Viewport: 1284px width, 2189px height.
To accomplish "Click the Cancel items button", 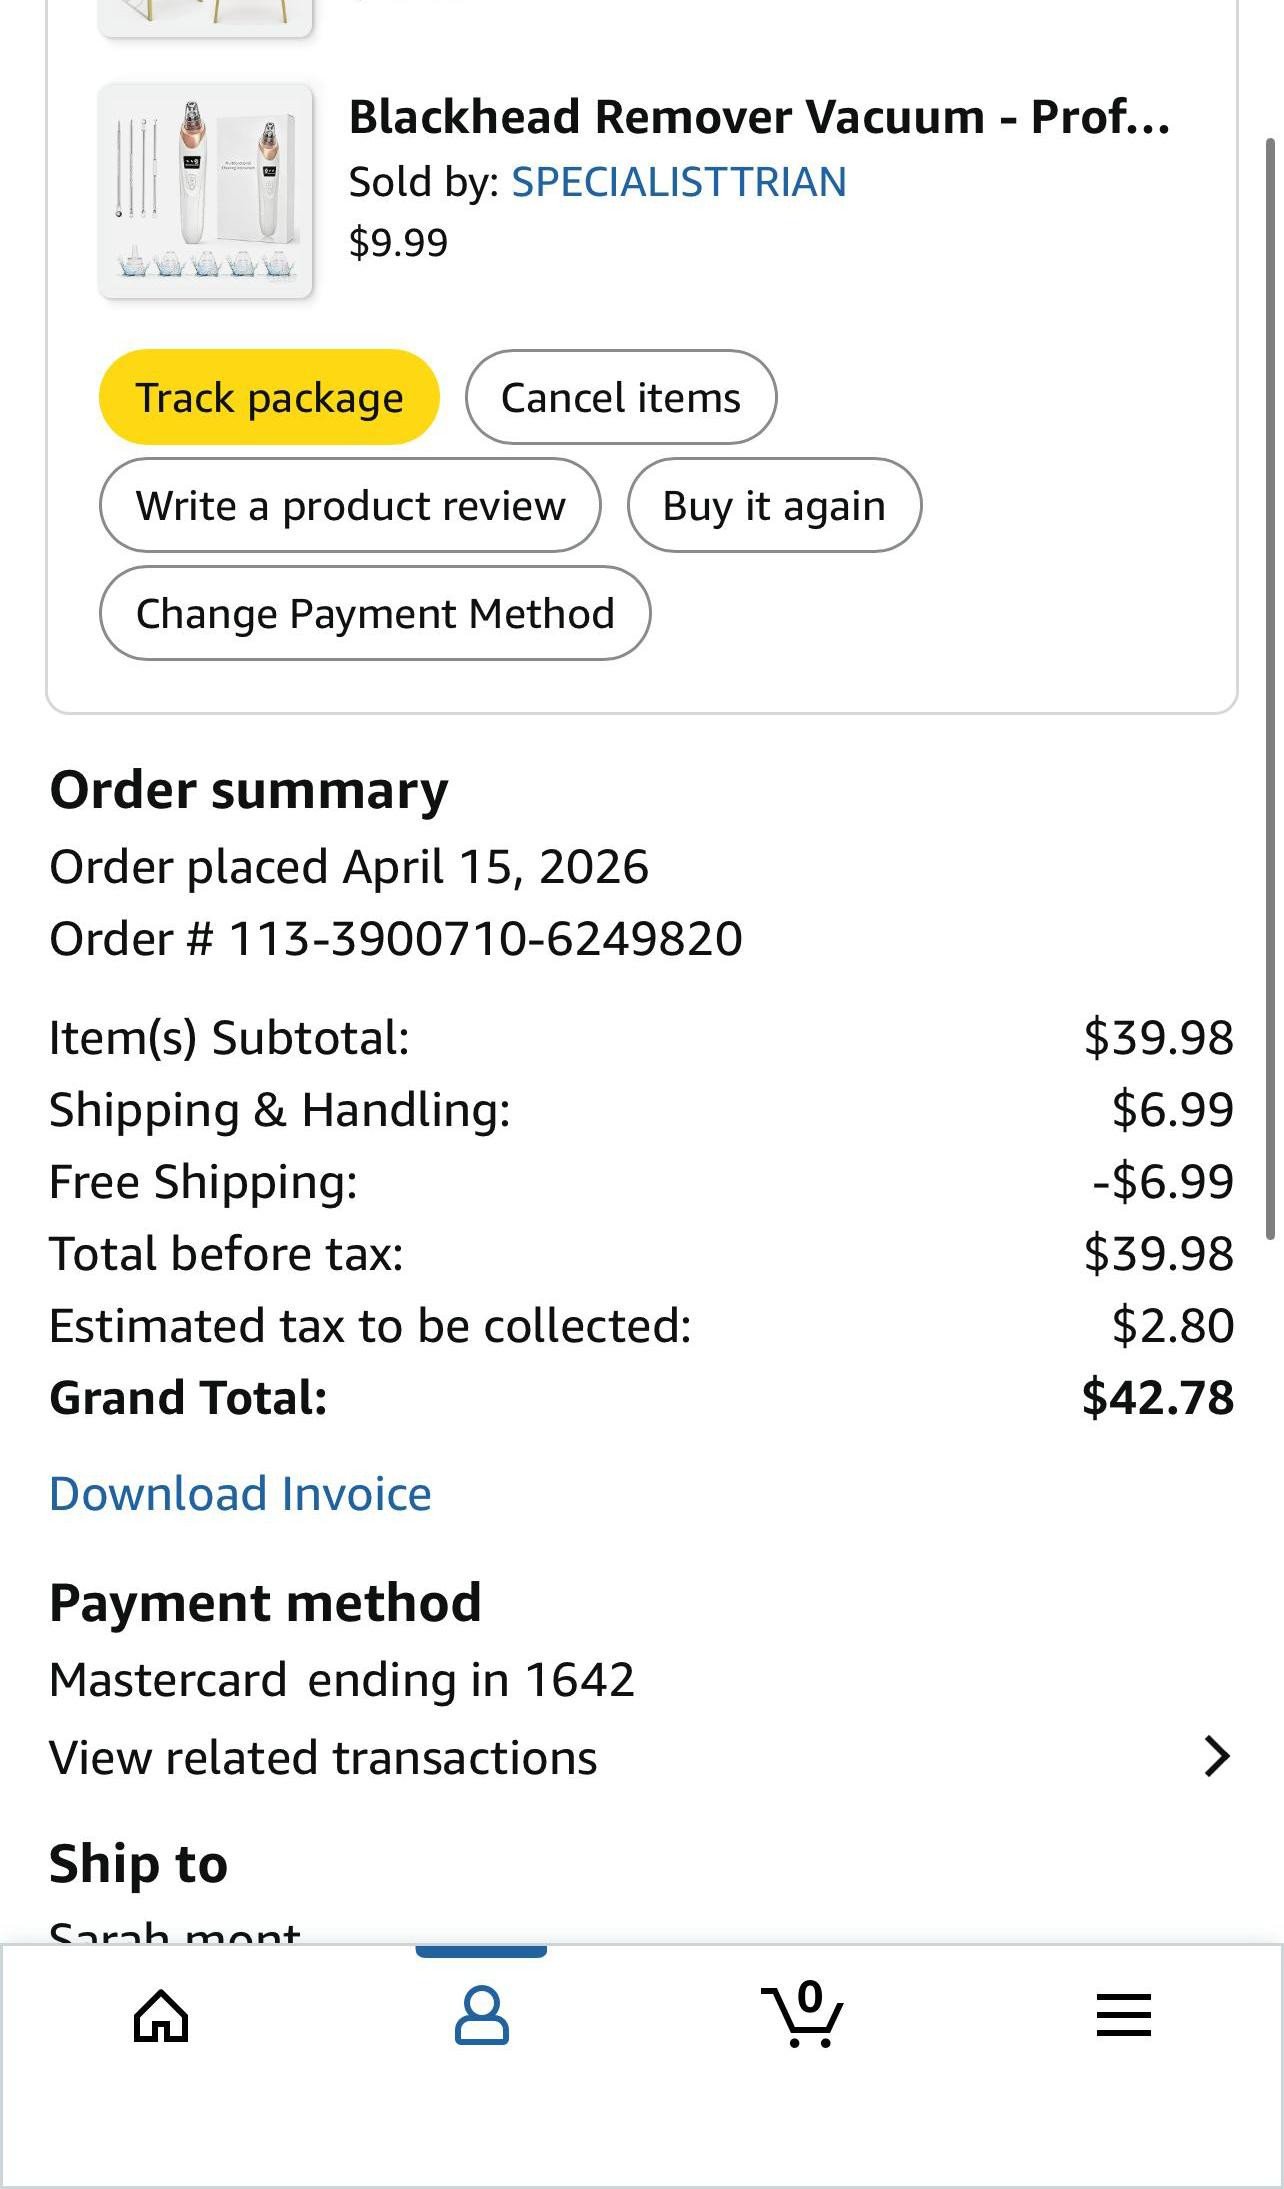I will coord(620,397).
